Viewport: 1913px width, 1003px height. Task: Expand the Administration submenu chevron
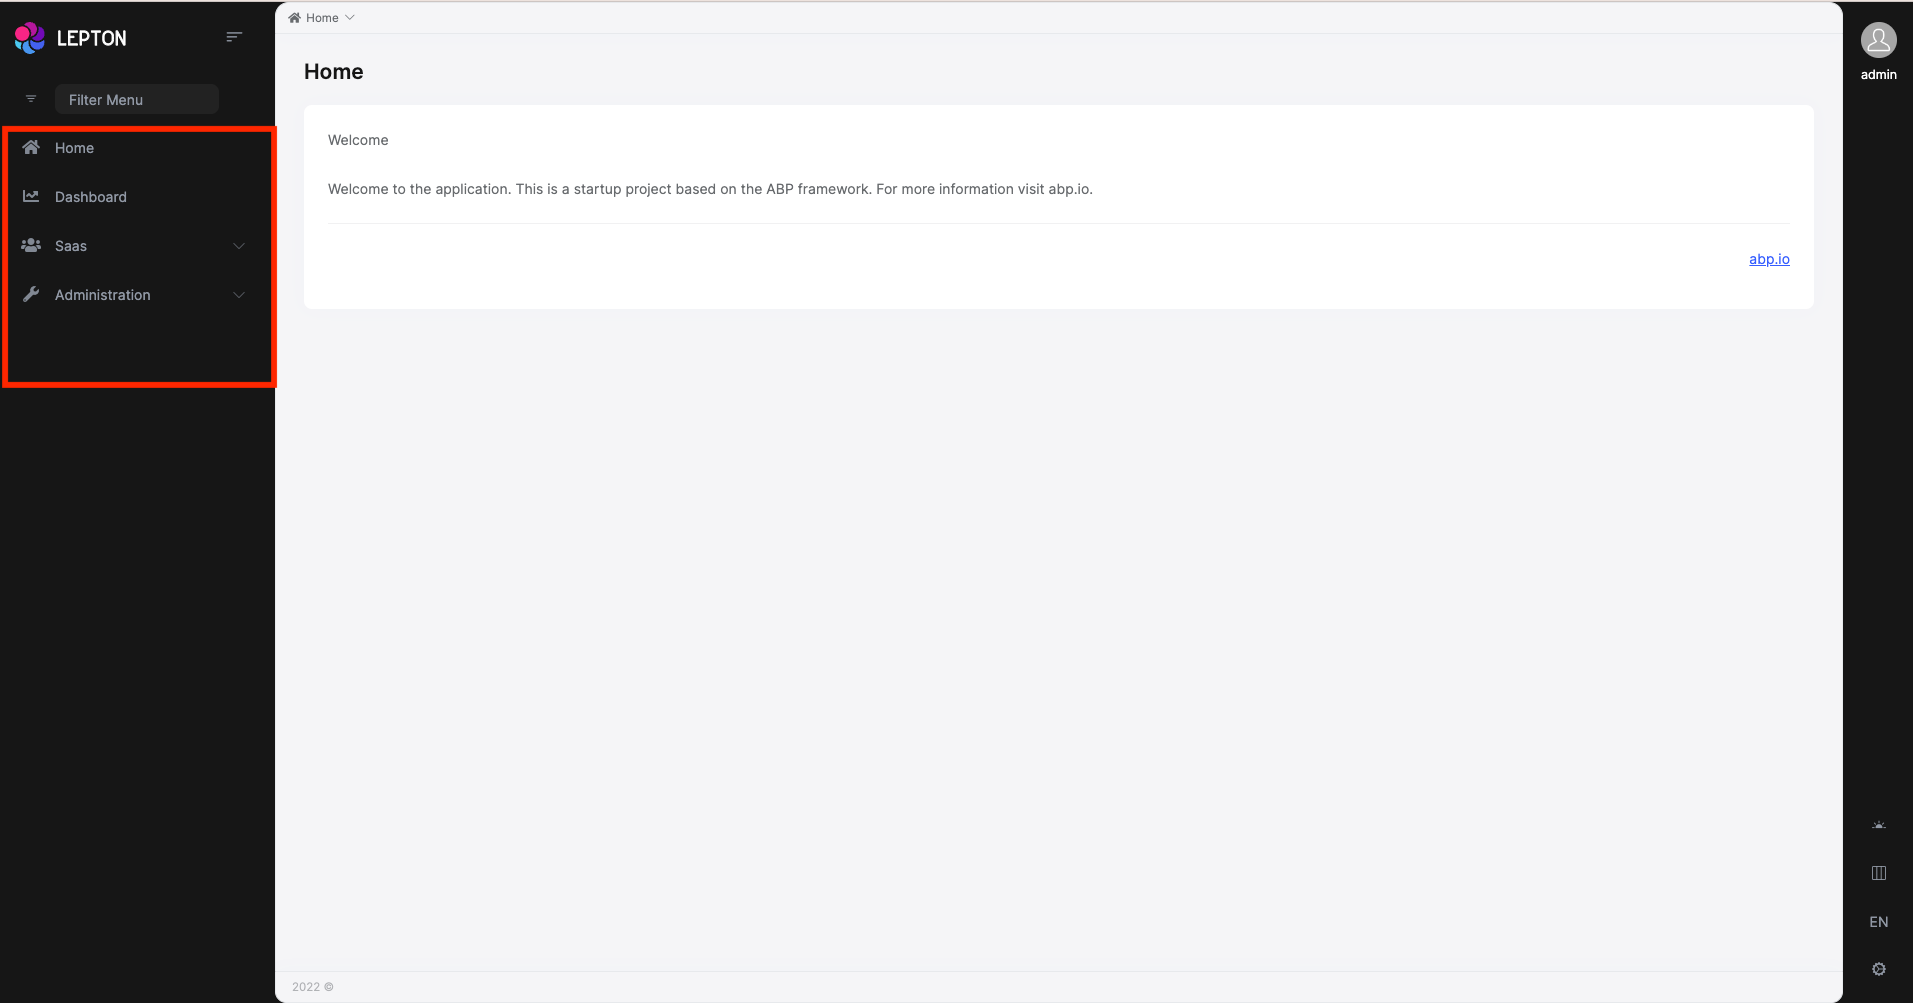[239, 295]
